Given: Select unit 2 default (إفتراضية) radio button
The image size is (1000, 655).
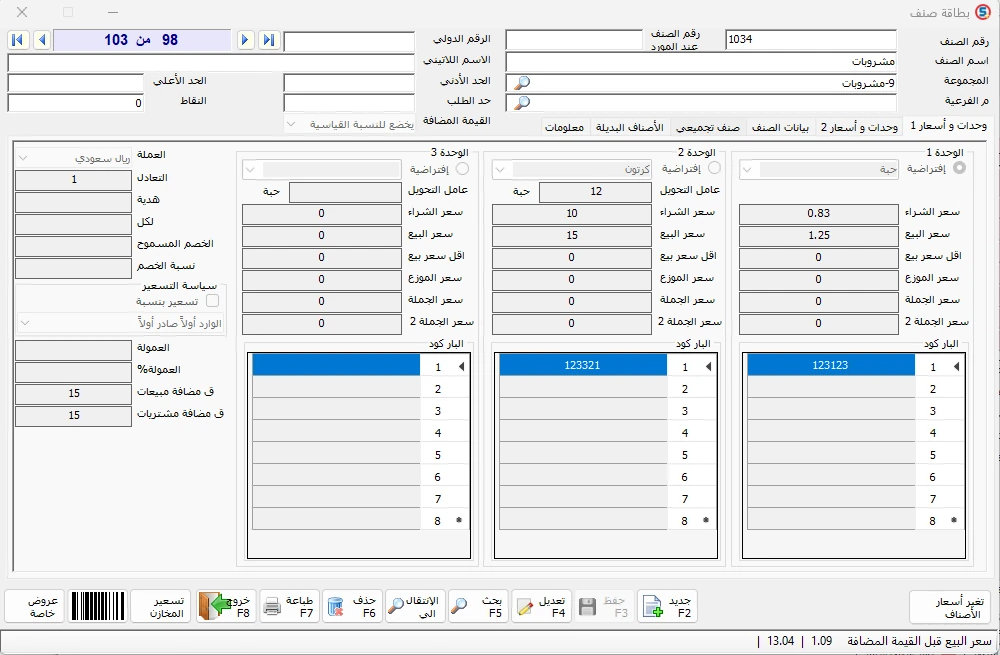Looking at the screenshot, I should (x=714, y=168).
